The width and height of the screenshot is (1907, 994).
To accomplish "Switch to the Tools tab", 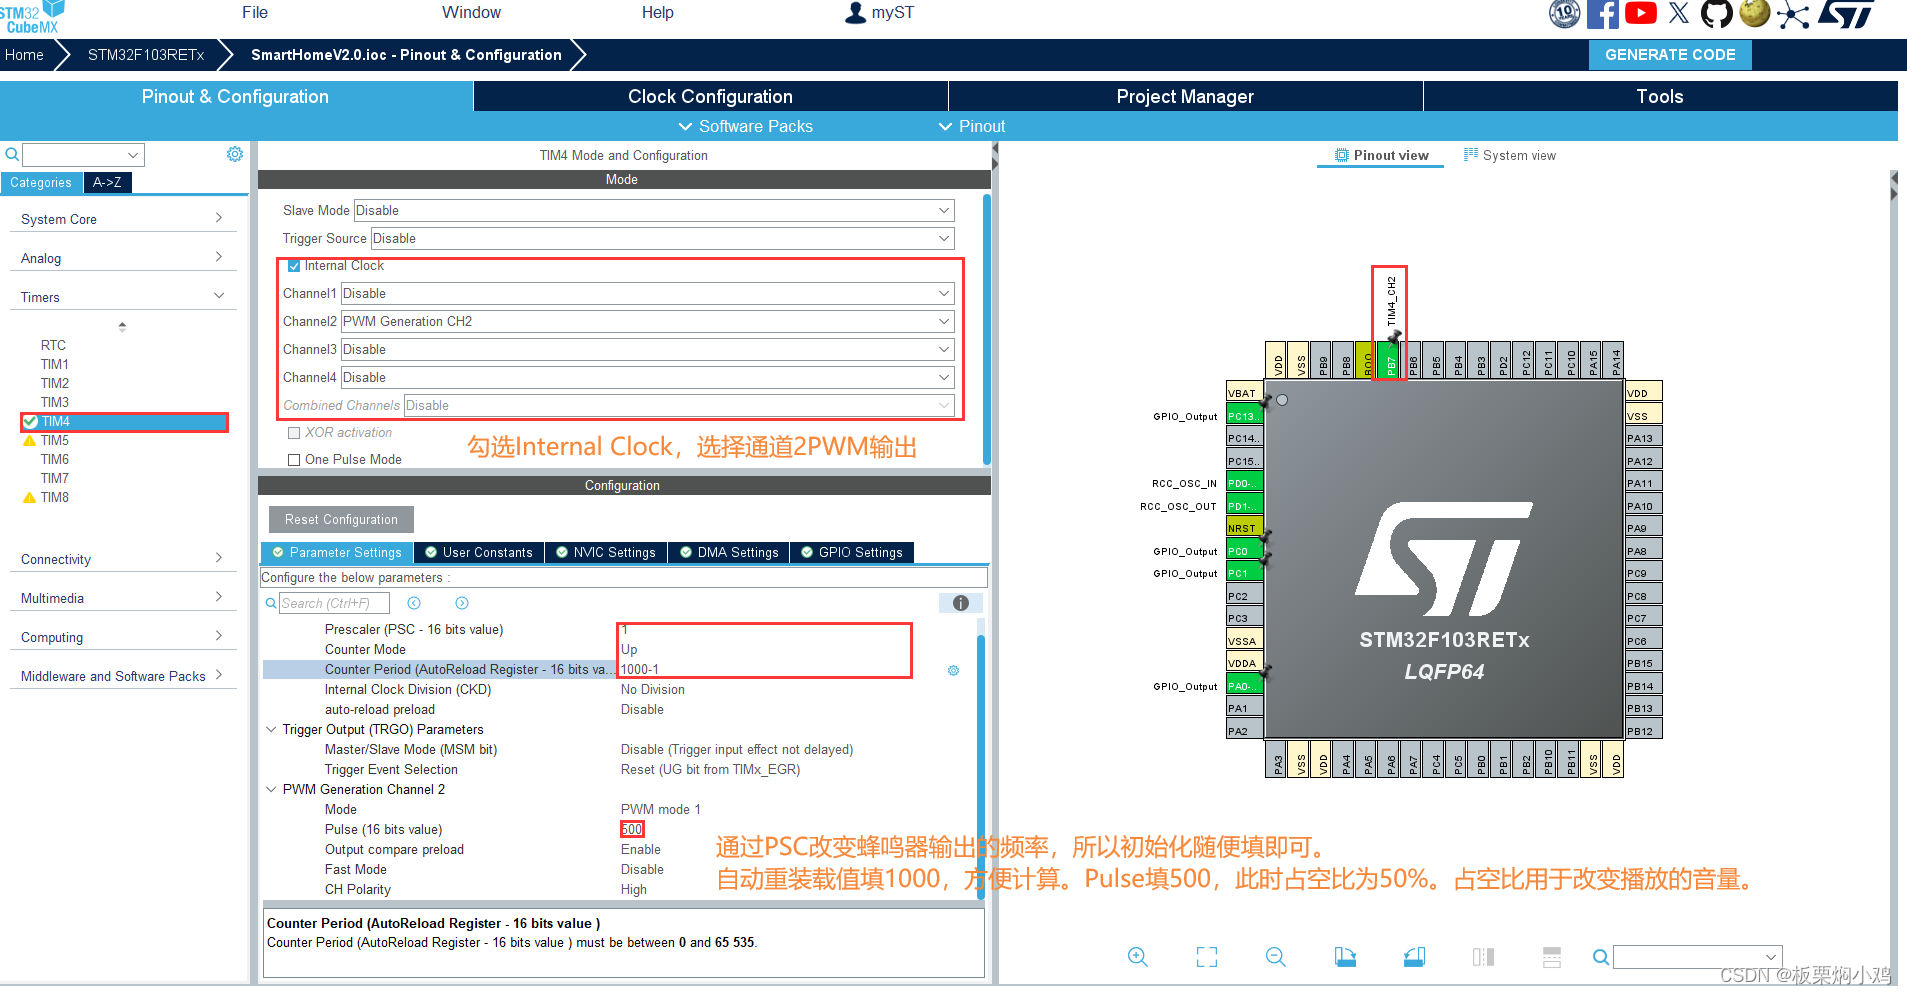I will (x=1660, y=96).
